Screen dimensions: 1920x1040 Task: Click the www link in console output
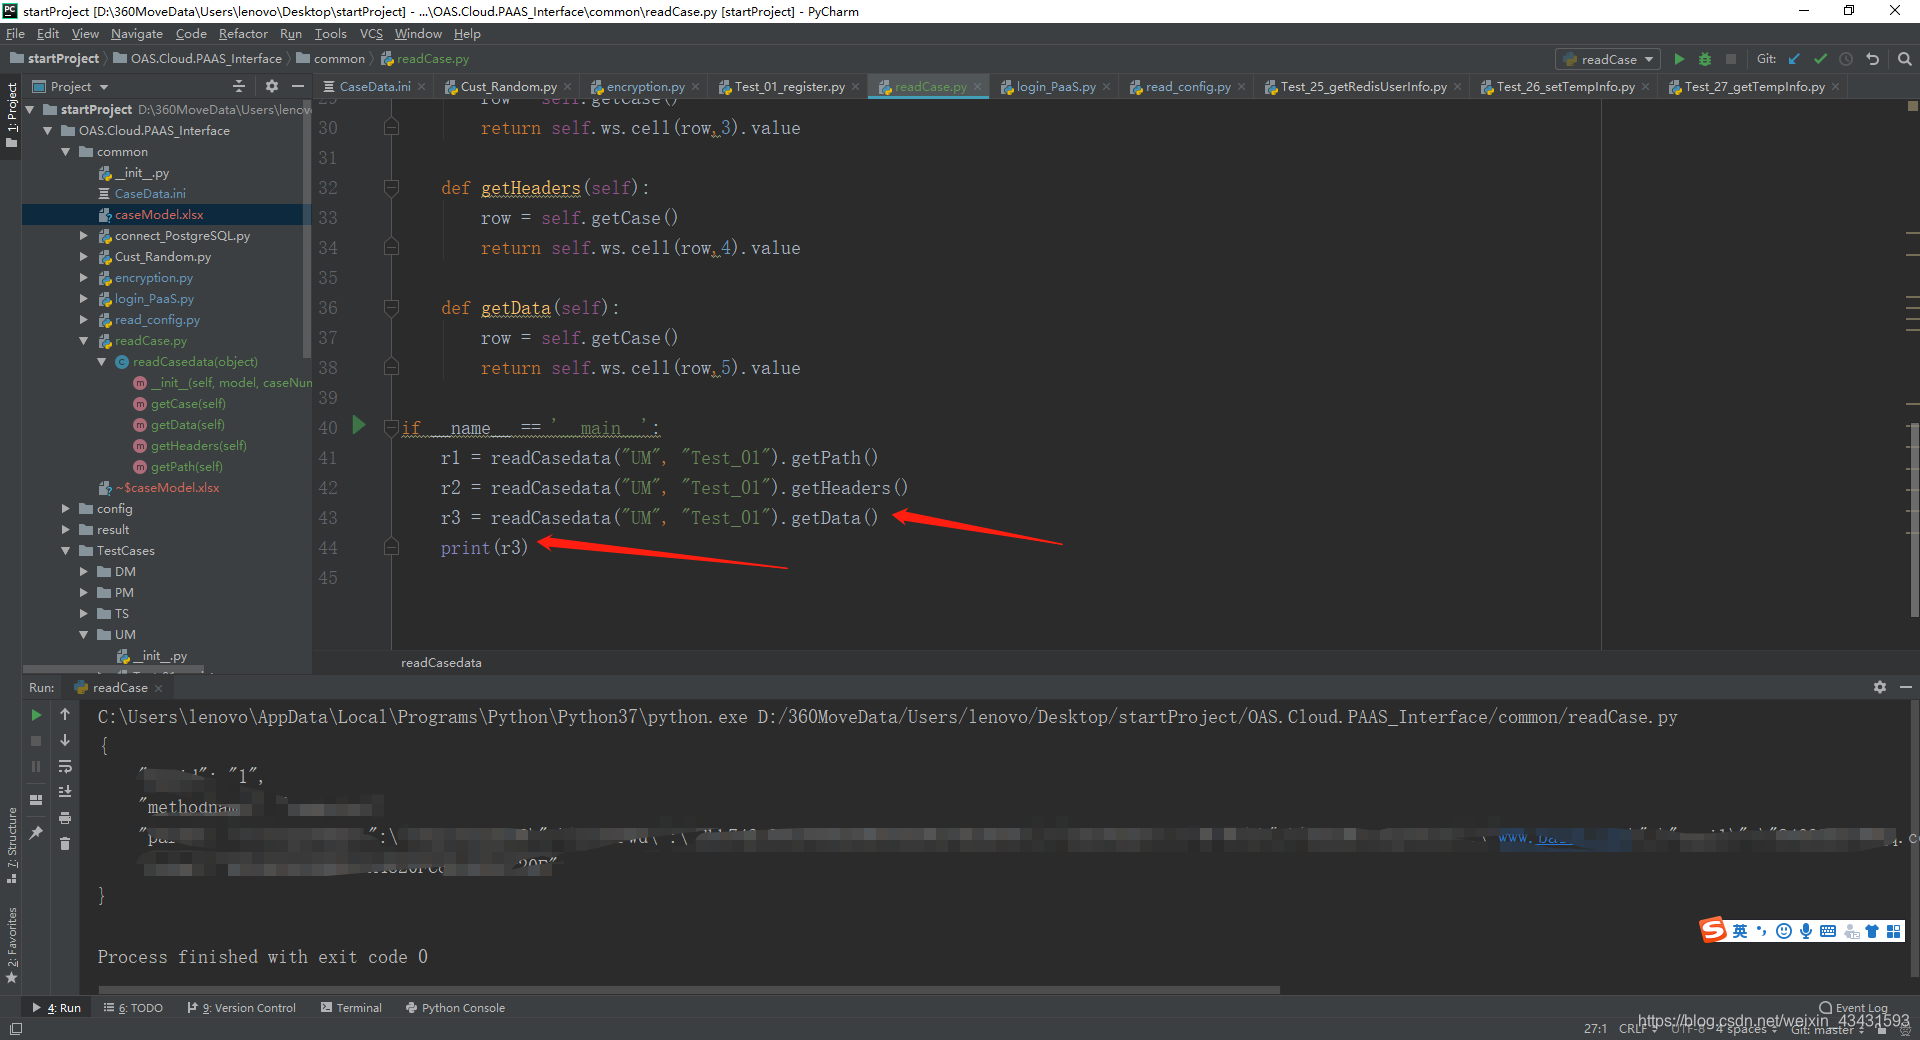click(x=1534, y=838)
